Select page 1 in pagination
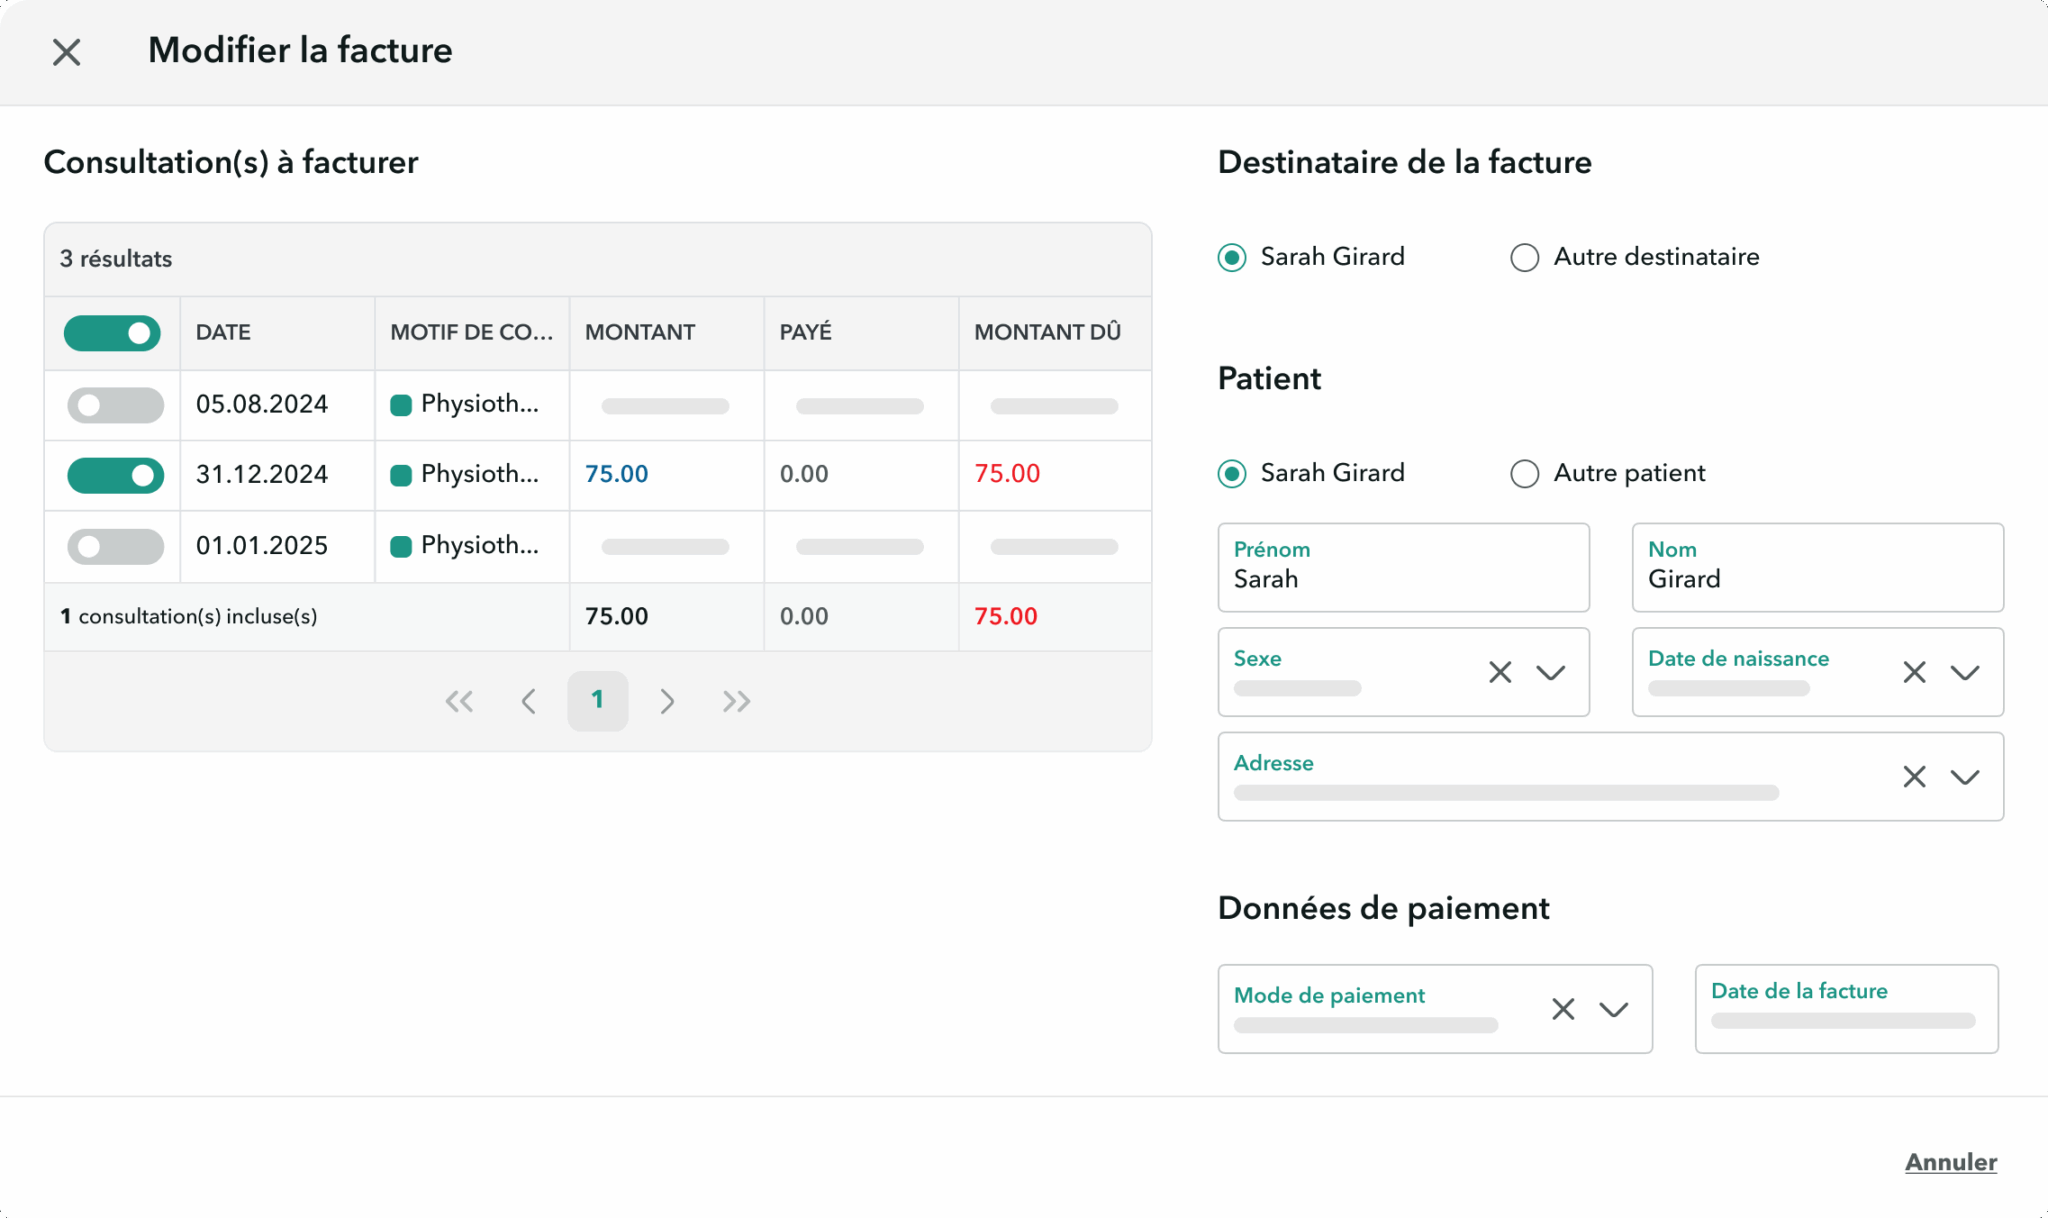The height and width of the screenshot is (1218, 2048). pos(597,700)
